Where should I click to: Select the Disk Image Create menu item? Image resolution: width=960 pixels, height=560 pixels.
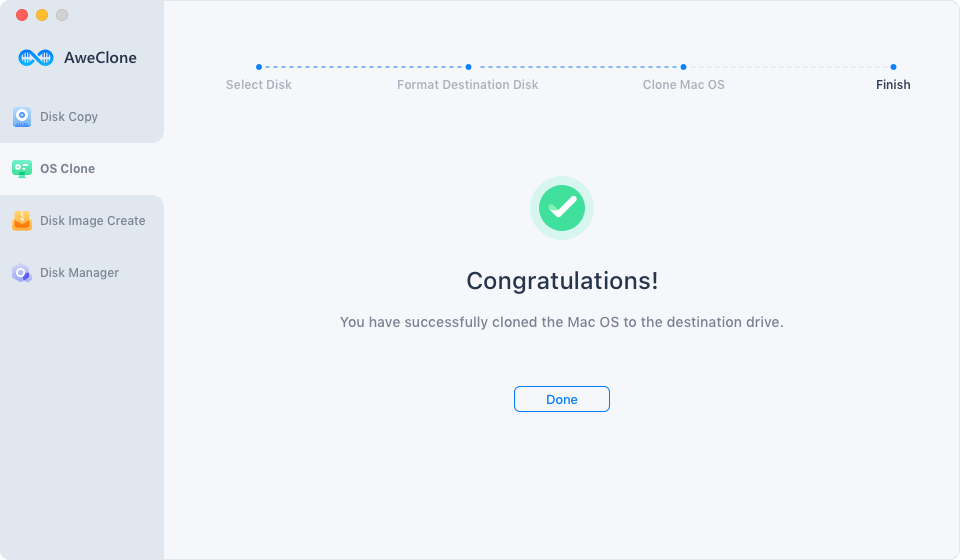pyautogui.click(x=82, y=220)
